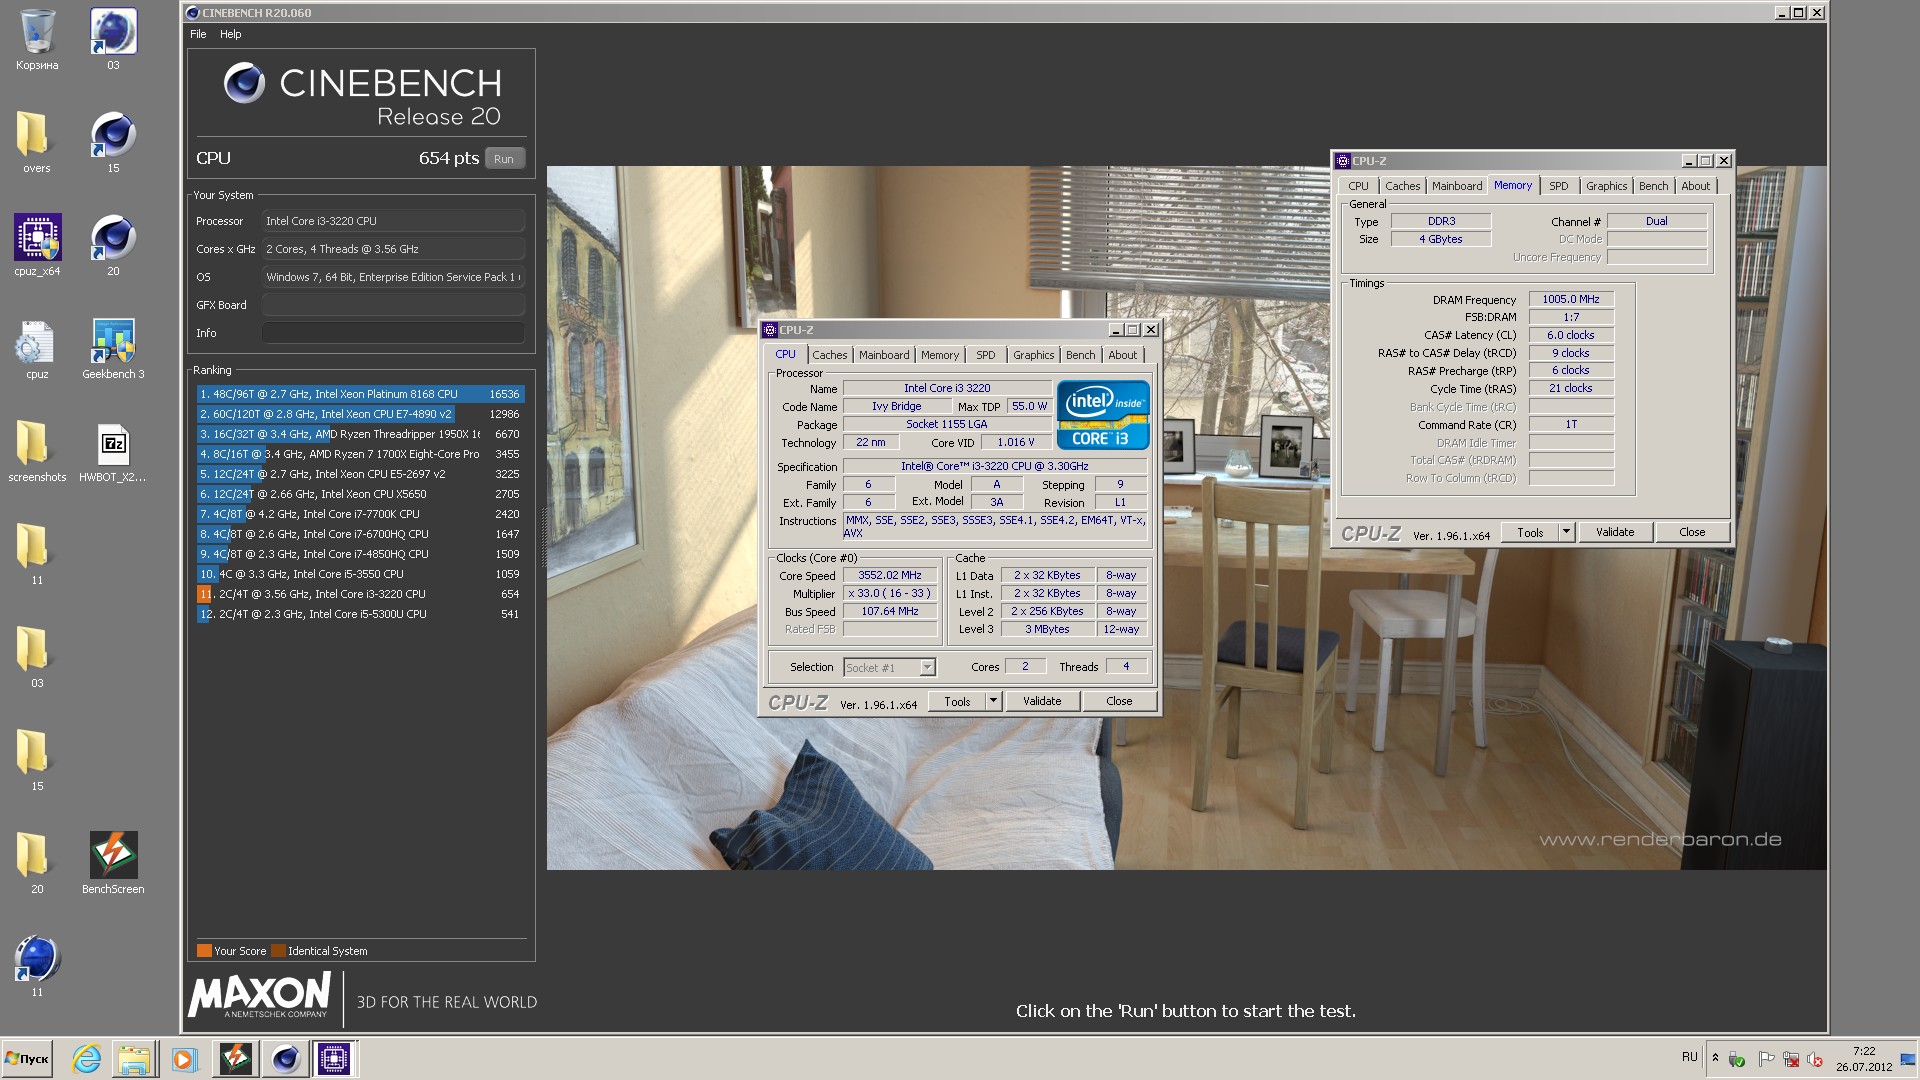The width and height of the screenshot is (1920, 1080).
Task: Open the Cinebench shortcut labeled 15
Action: [113, 143]
